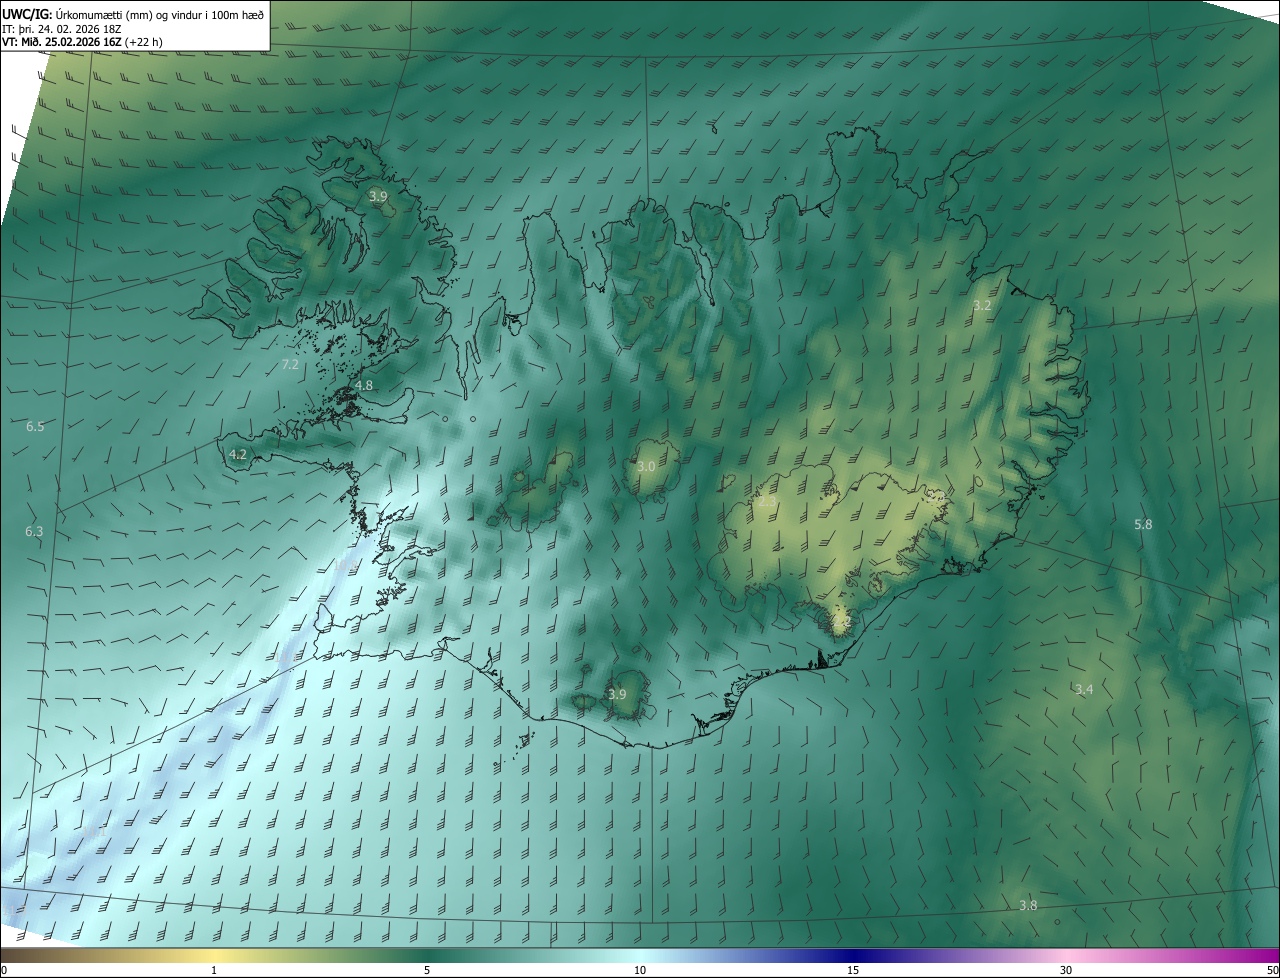This screenshot has height=978, width=1280.
Task: Click the 3.8 value label near the bottom edge
Action: point(1028,905)
